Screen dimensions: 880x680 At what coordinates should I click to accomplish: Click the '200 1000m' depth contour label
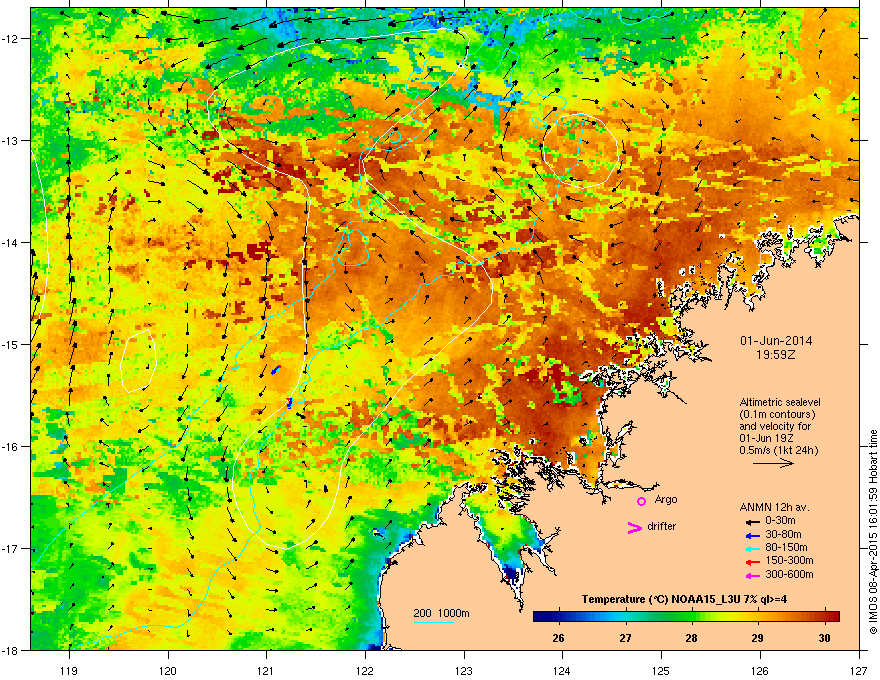[441, 613]
